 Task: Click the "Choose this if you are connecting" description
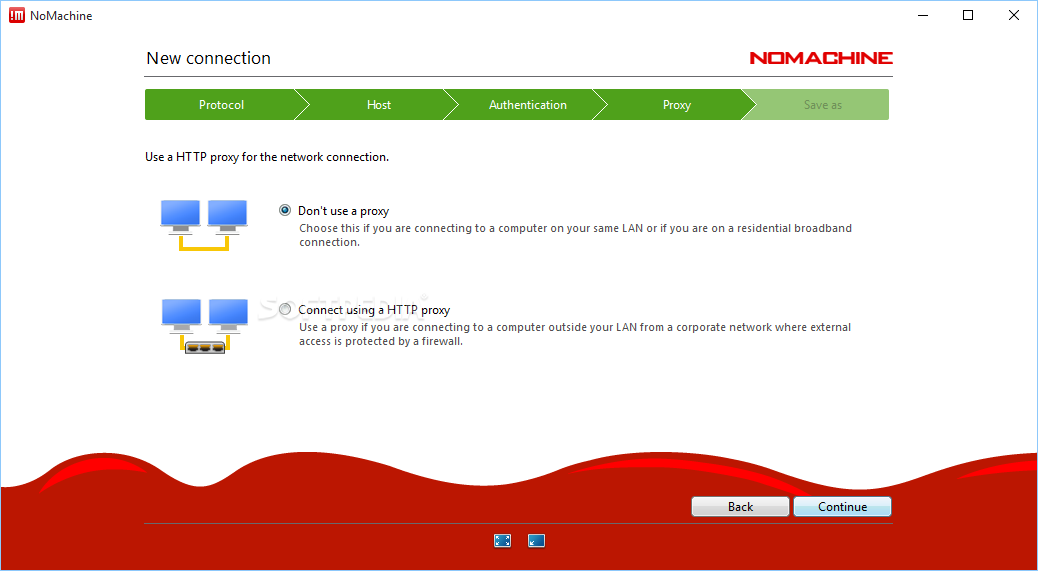click(x=575, y=235)
